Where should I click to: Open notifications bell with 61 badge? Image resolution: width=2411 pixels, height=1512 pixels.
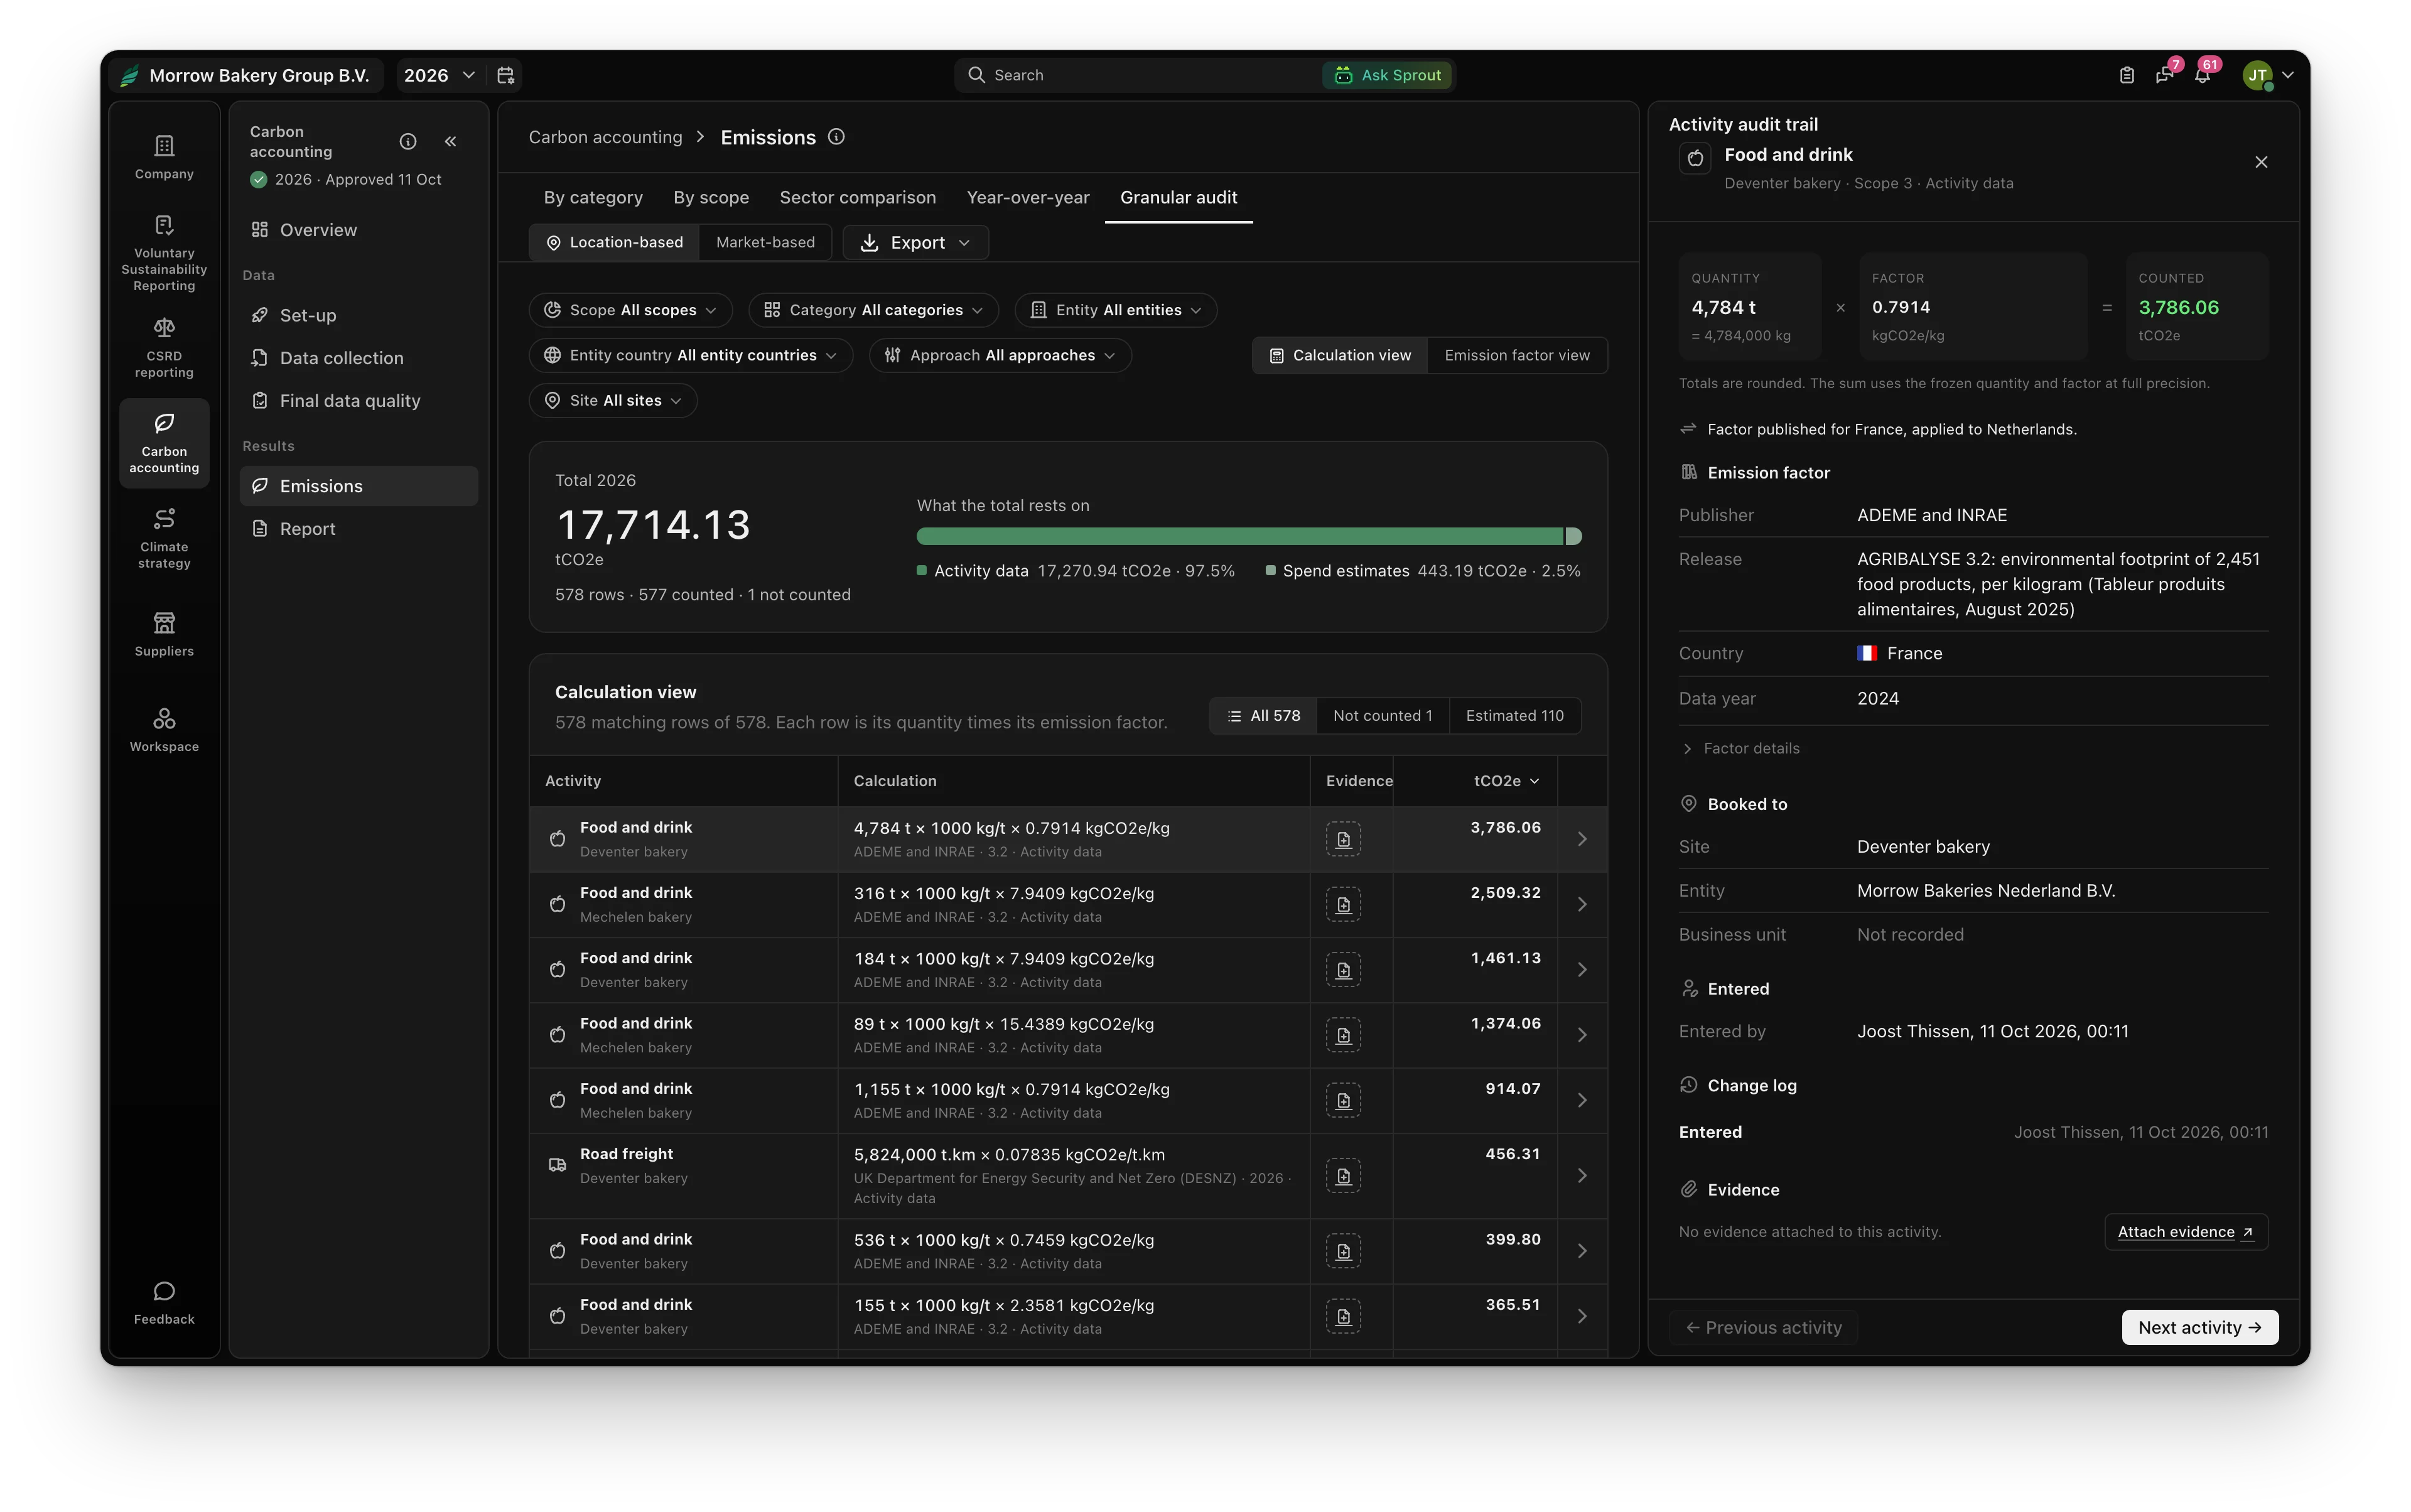click(x=2203, y=75)
